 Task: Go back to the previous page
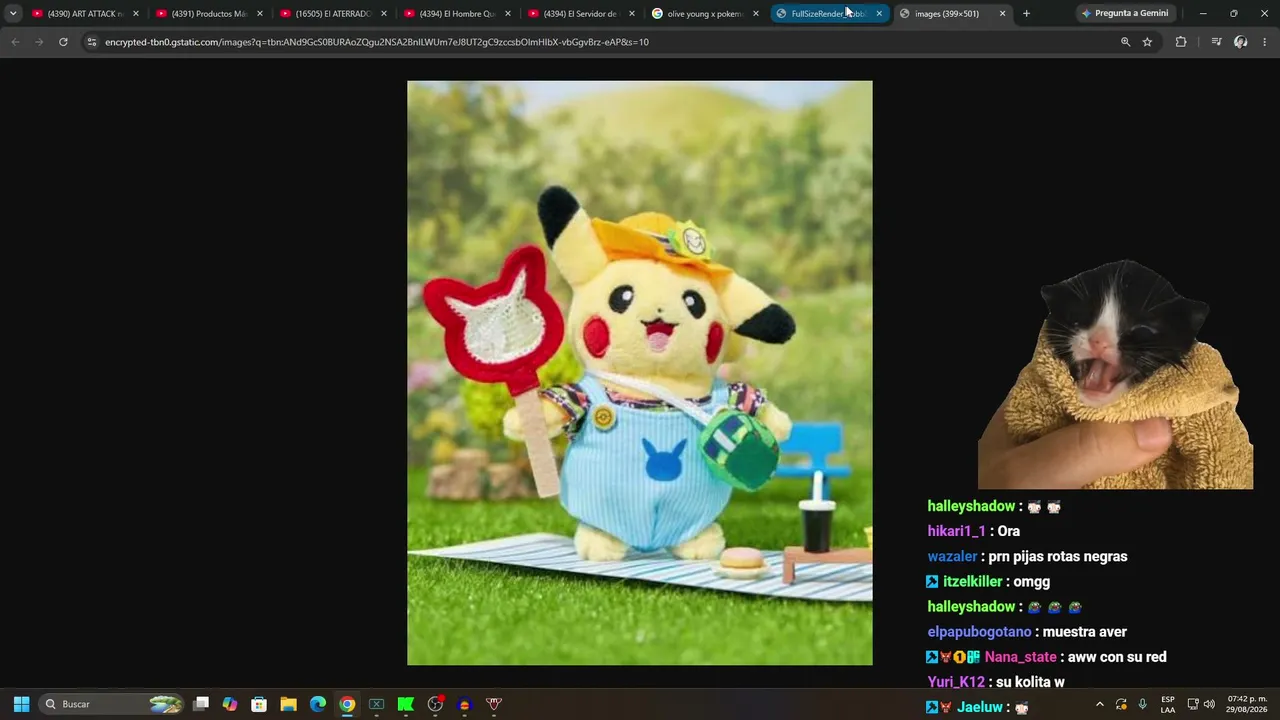pyautogui.click(x=15, y=42)
